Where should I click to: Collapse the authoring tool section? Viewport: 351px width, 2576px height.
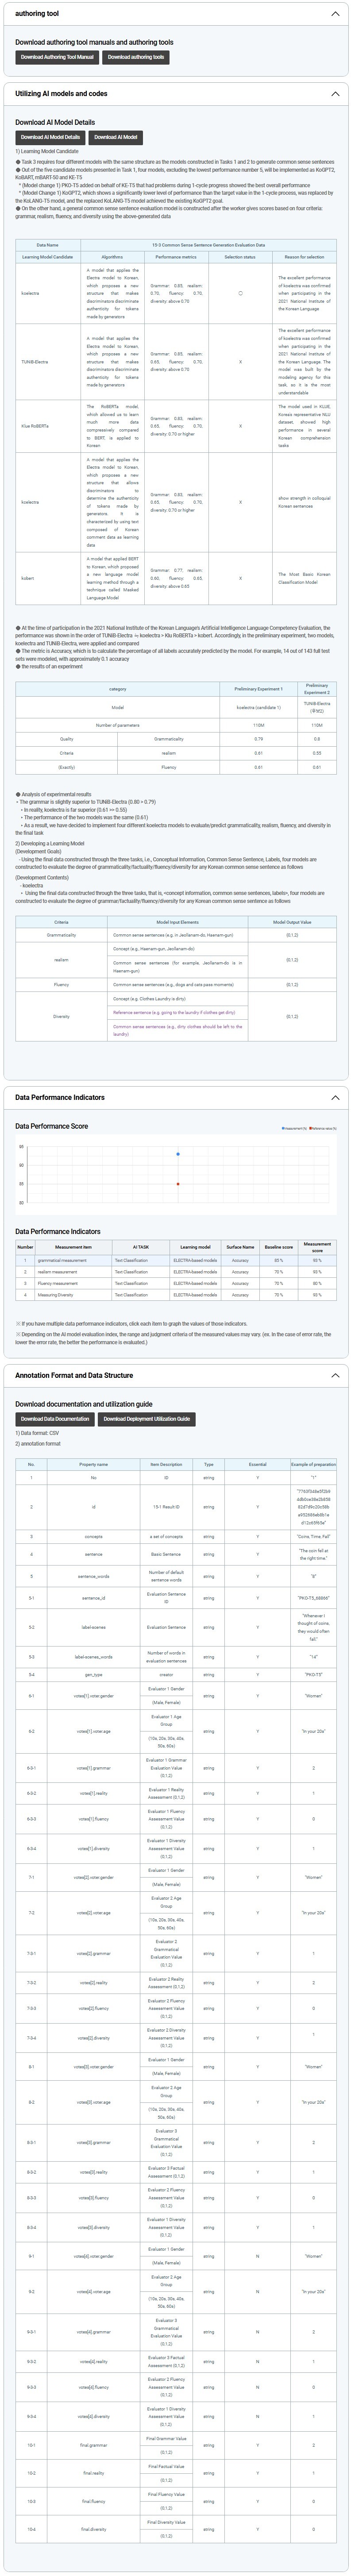click(335, 14)
